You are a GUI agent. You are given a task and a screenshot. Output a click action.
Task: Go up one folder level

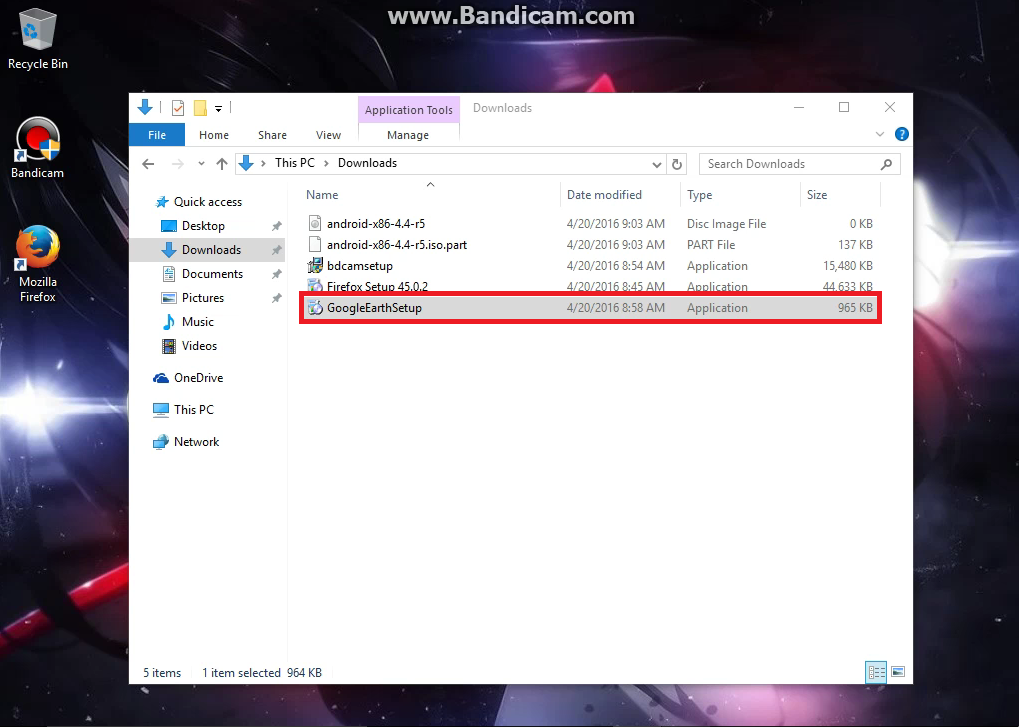tap(222, 164)
